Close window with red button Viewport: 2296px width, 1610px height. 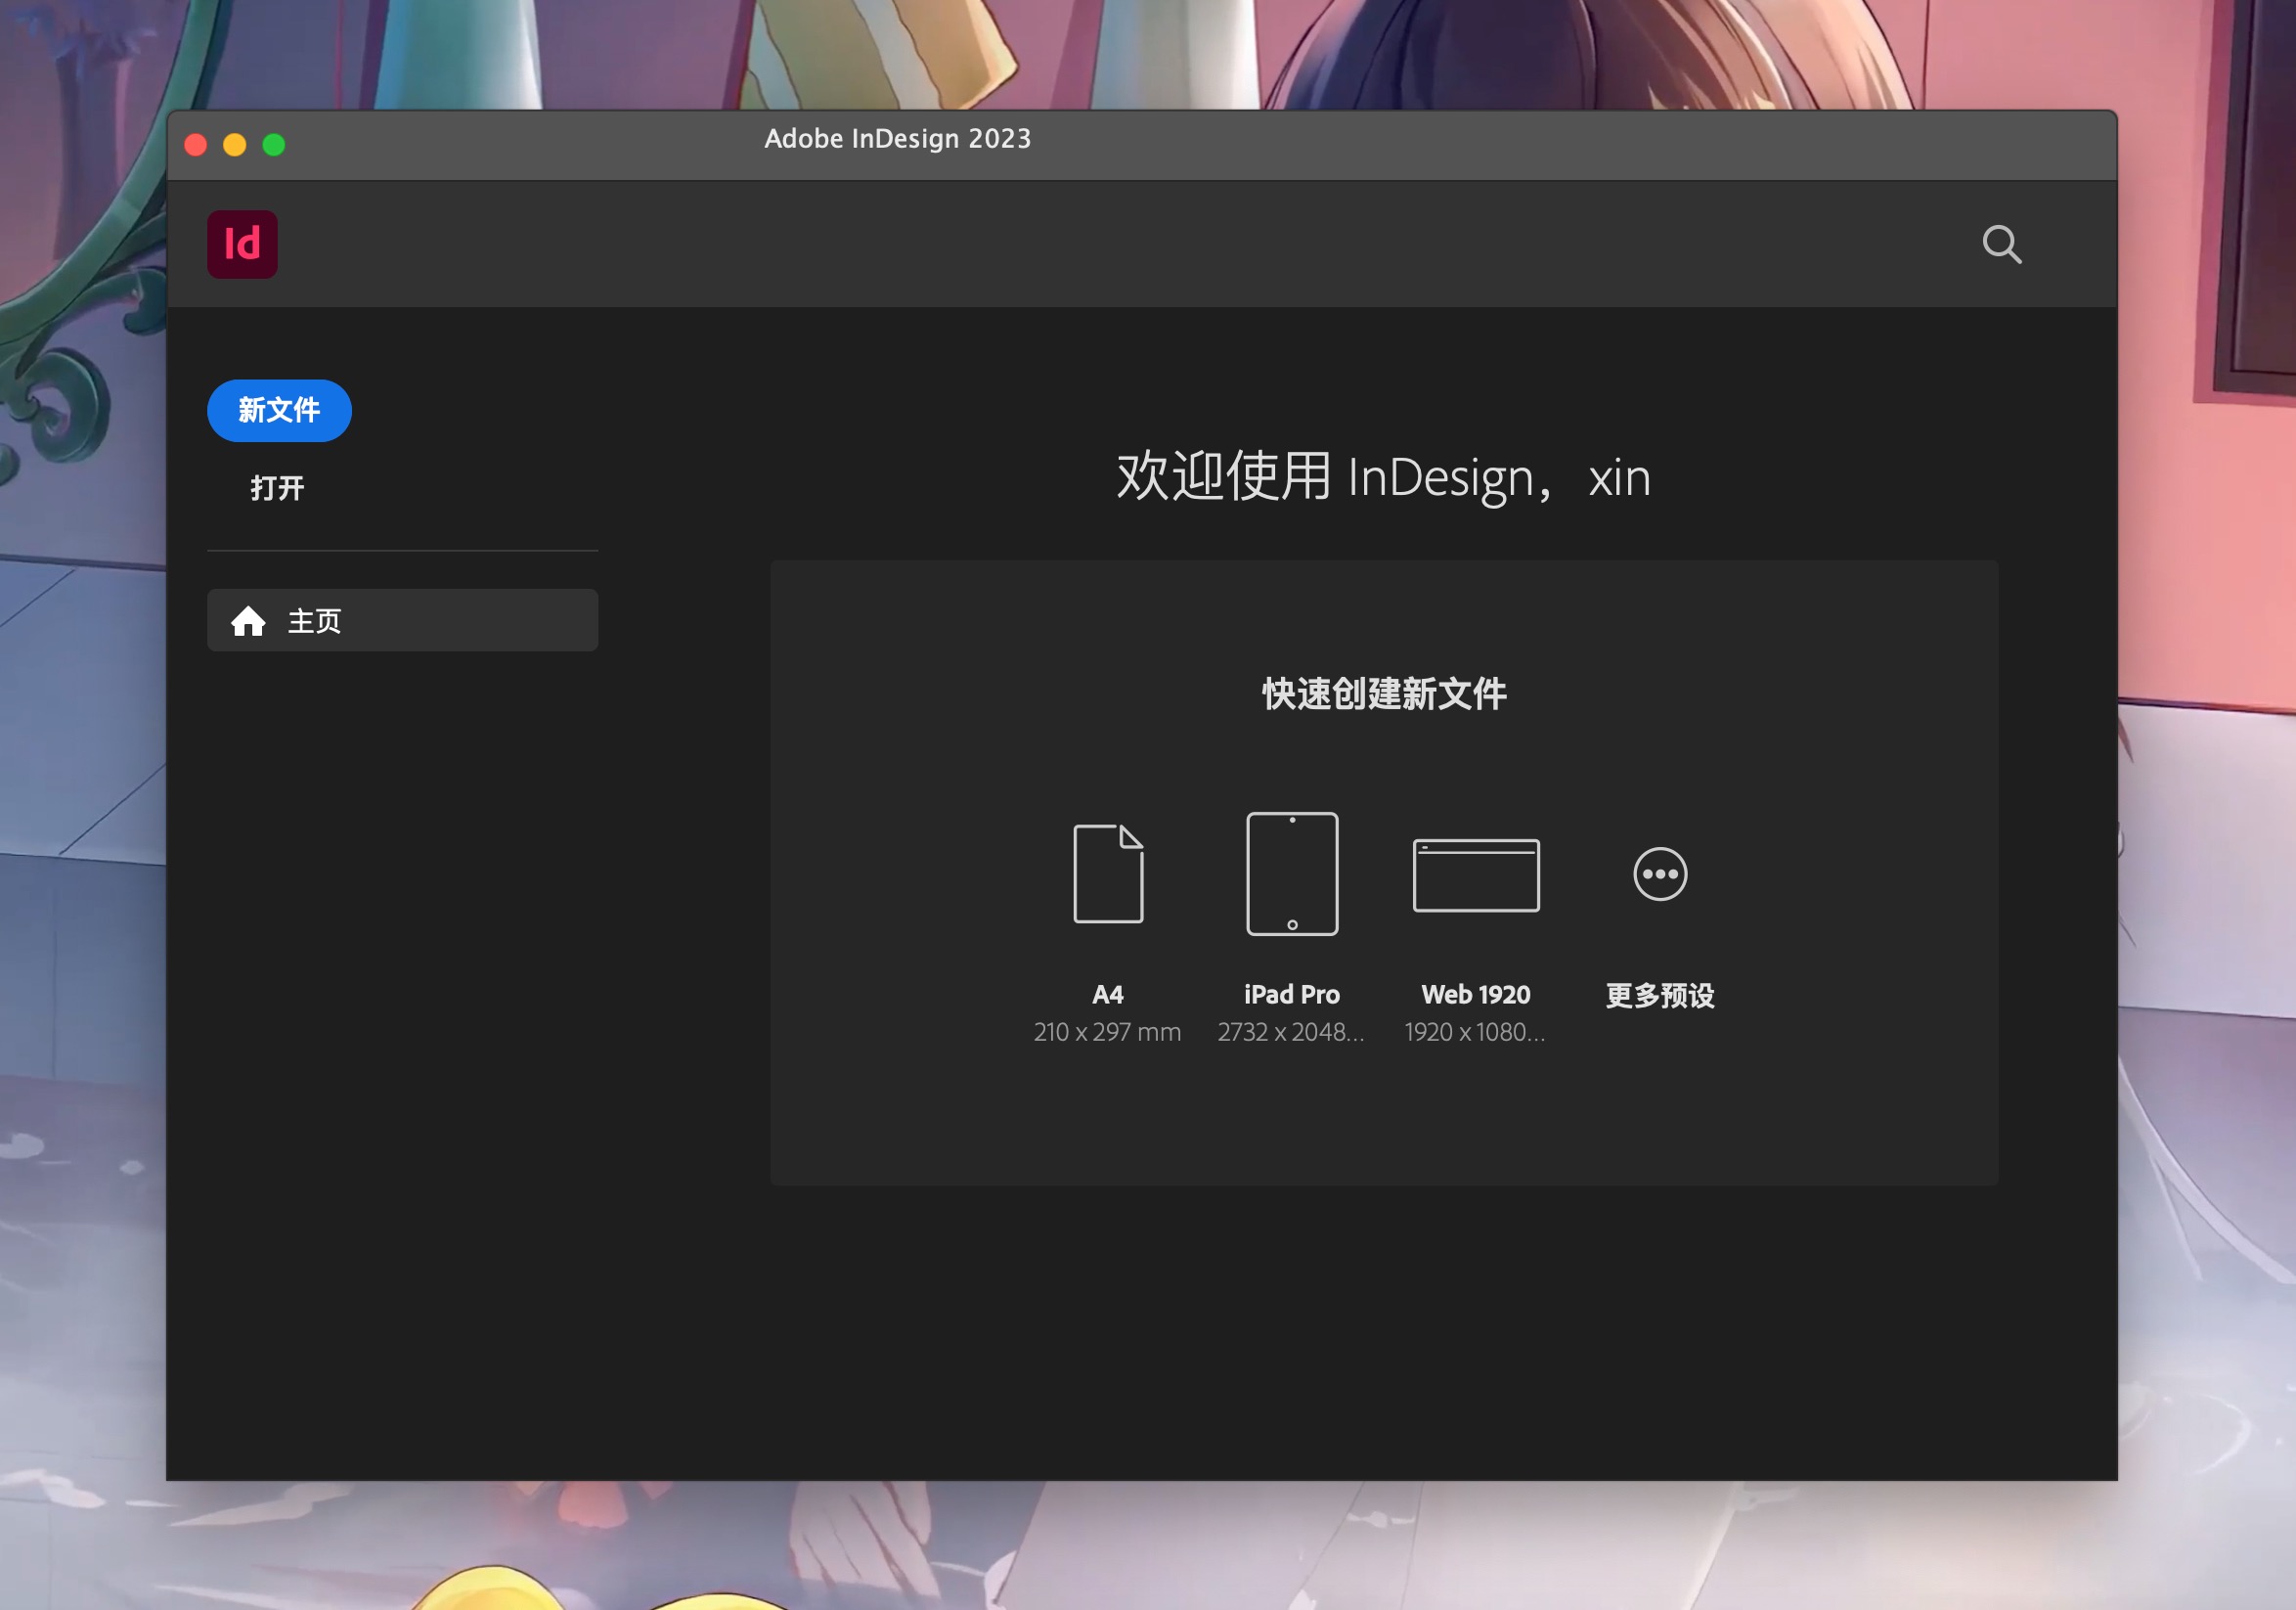tap(196, 145)
